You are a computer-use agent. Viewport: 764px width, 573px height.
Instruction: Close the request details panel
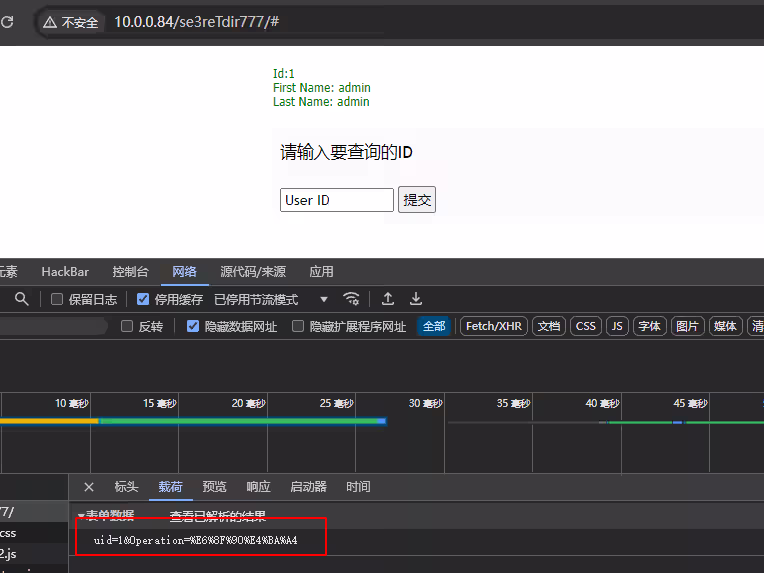(x=89, y=487)
